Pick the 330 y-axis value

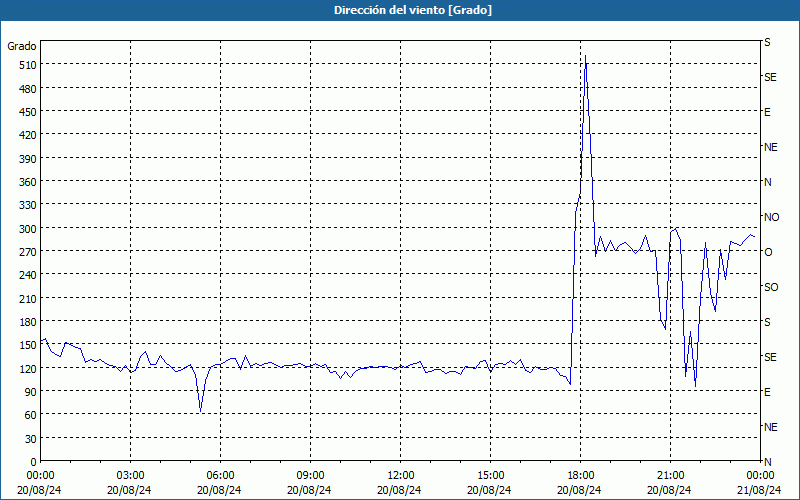tap(27, 205)
